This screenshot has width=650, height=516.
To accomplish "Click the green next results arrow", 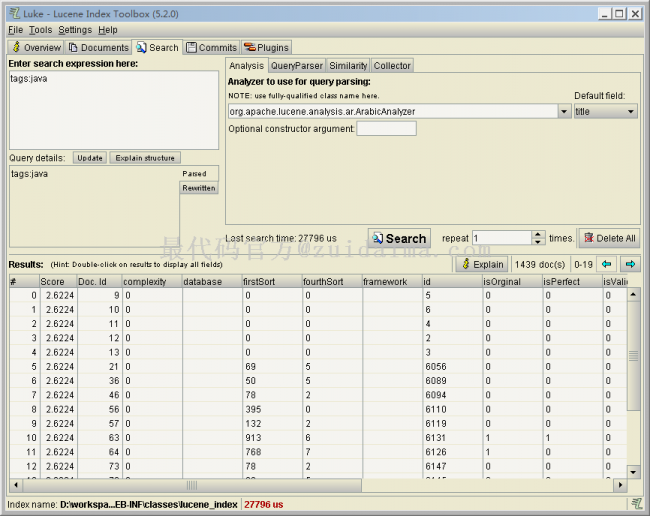I will (x=629, y=264).
